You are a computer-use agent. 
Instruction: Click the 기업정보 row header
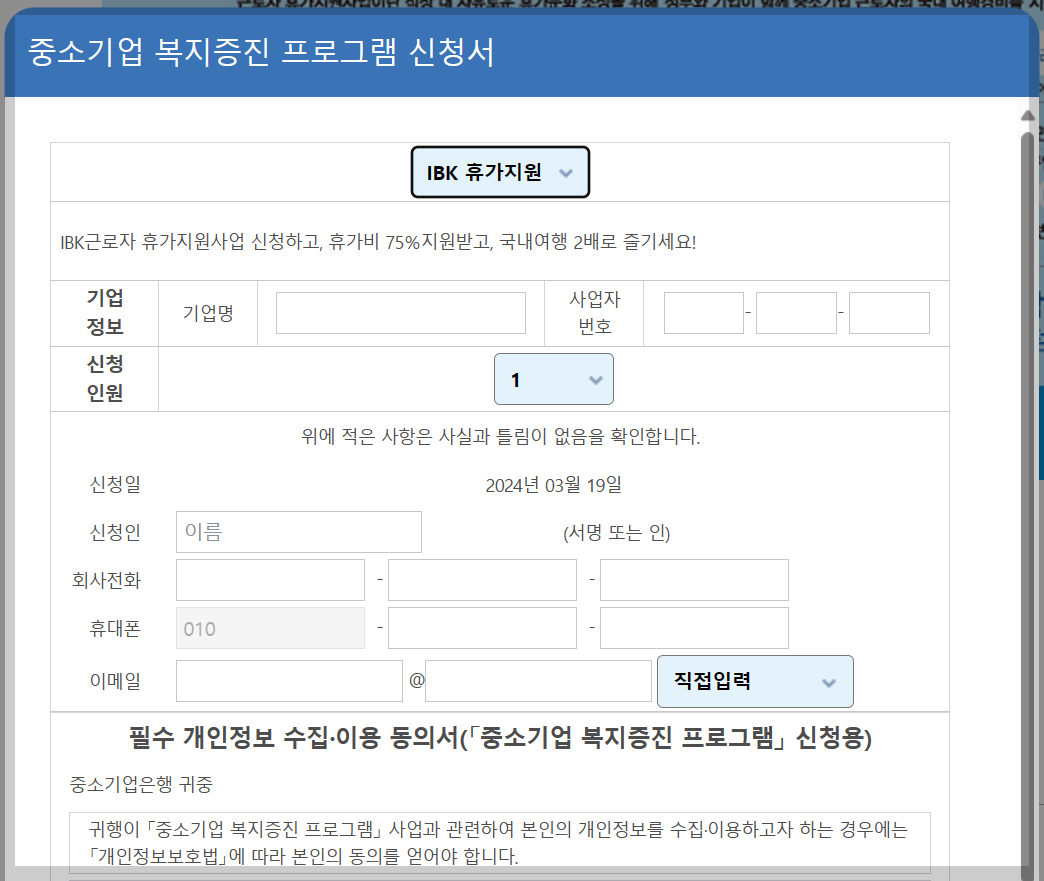tap(105, 313)
